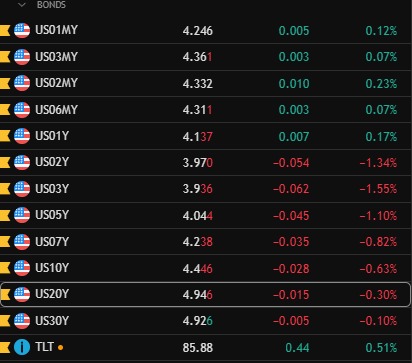The width and height of the screenshot is (412, 363).
Task: Click the blue TLT logo icon
Action: click(22, 347)
